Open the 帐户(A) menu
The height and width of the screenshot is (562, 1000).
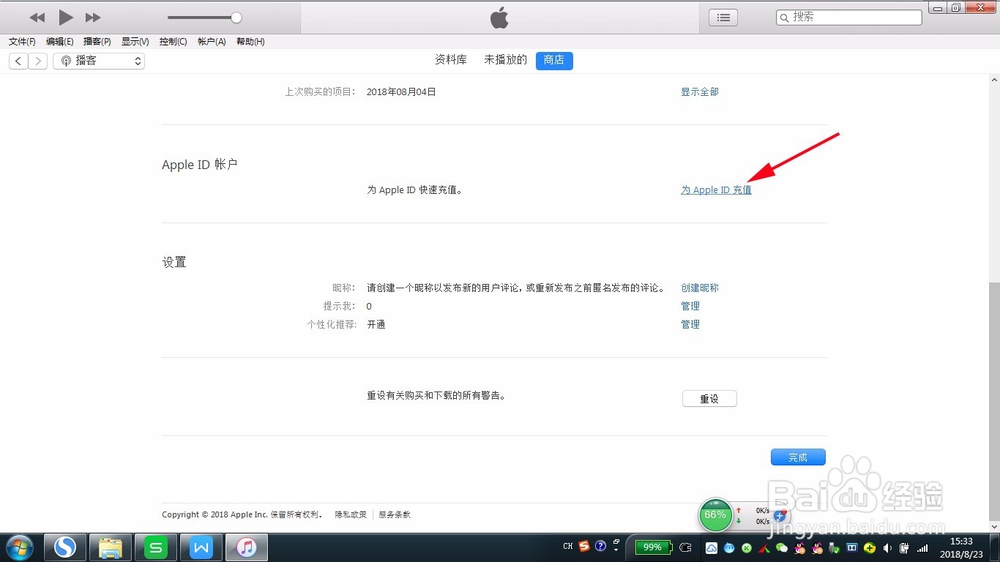pyautogui.click(x=211, y=41)
